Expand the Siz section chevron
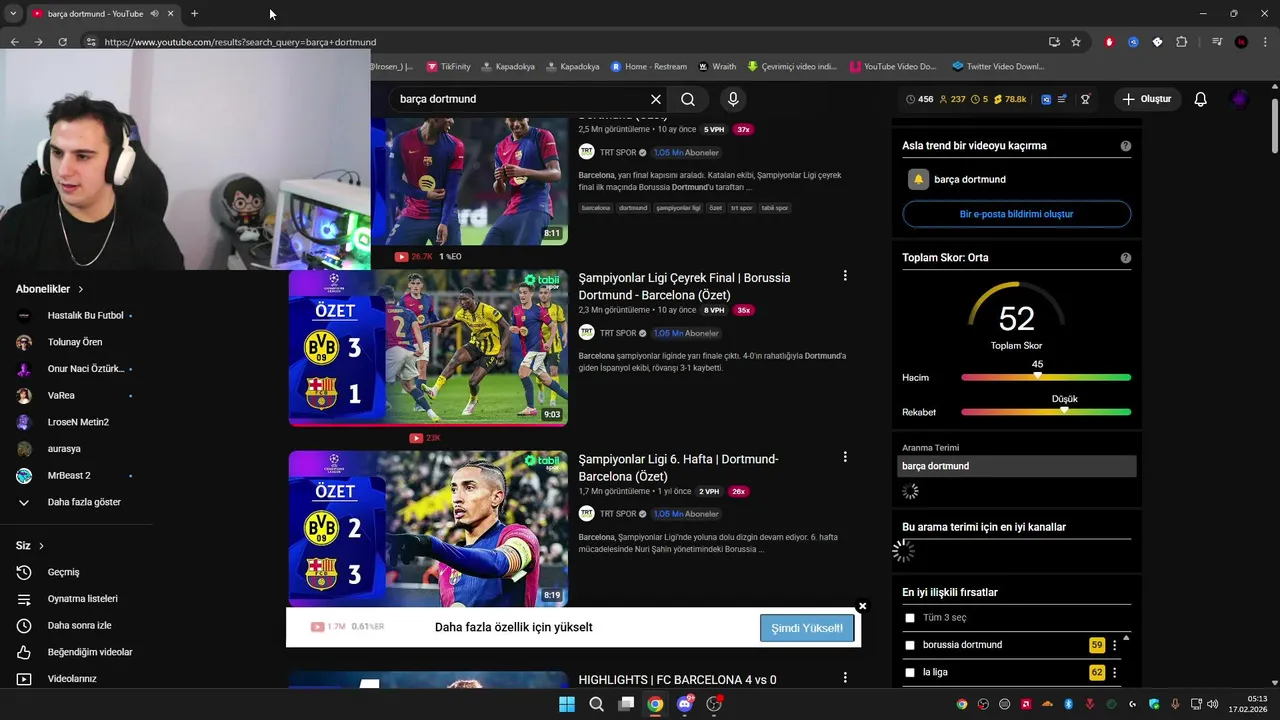Viewport: 1280px width, 720px height. coord(41,546)
